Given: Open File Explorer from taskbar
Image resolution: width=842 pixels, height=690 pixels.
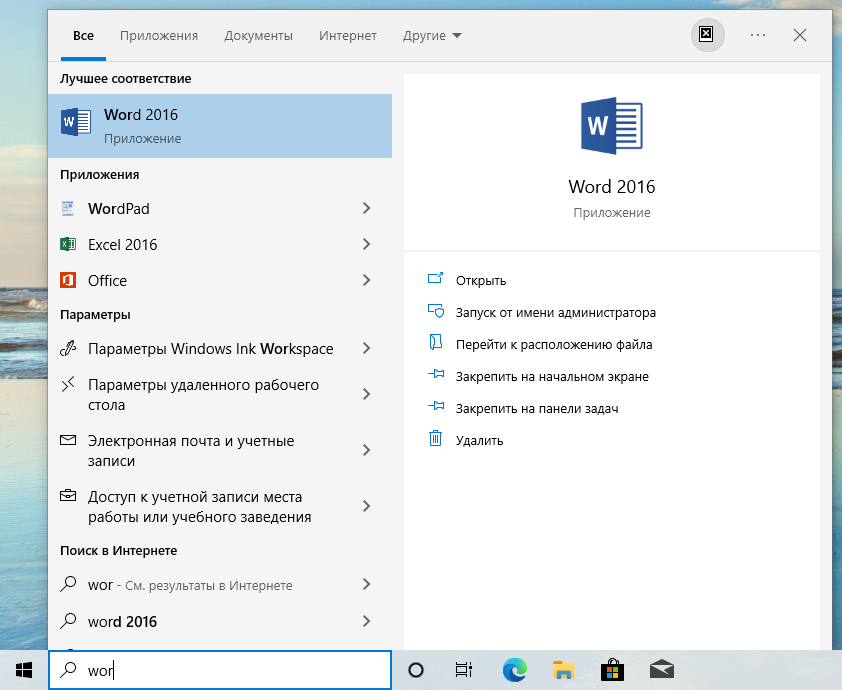Looking at the screenshot, I should [563, 670].
